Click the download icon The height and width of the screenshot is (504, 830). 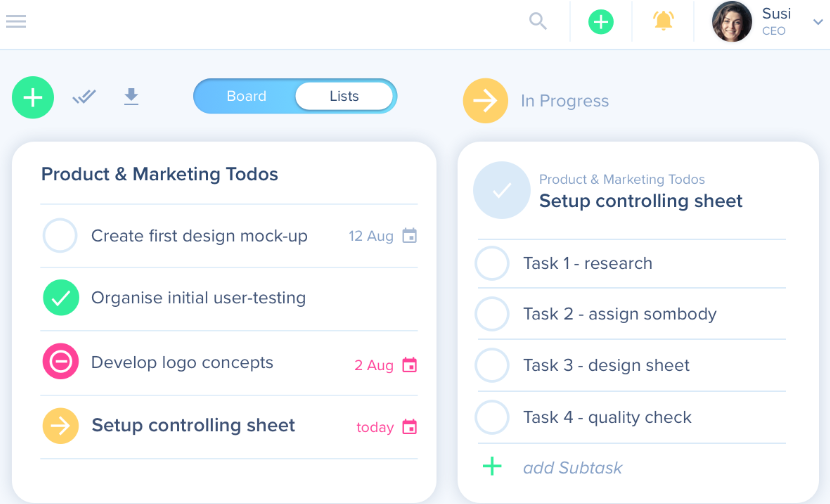pyautogui.click(x=131, y=96)
